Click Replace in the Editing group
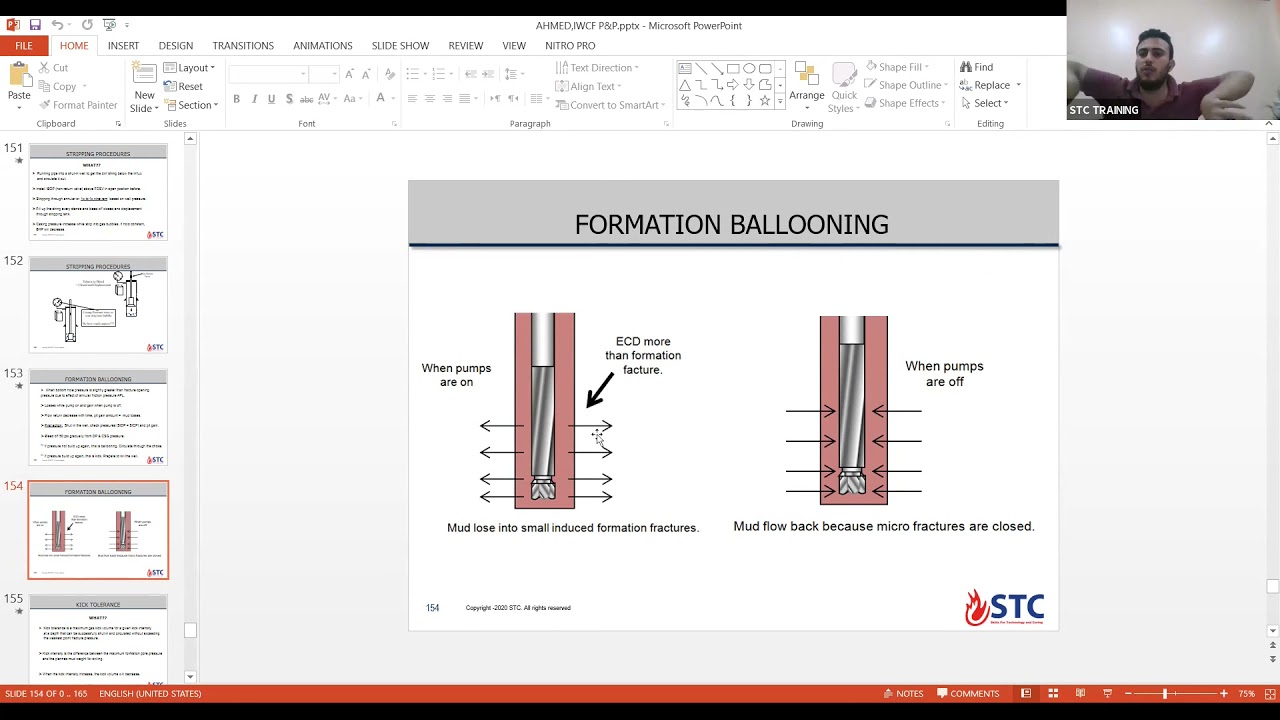This screenshot has height=720, width=1280. point(985,85)
